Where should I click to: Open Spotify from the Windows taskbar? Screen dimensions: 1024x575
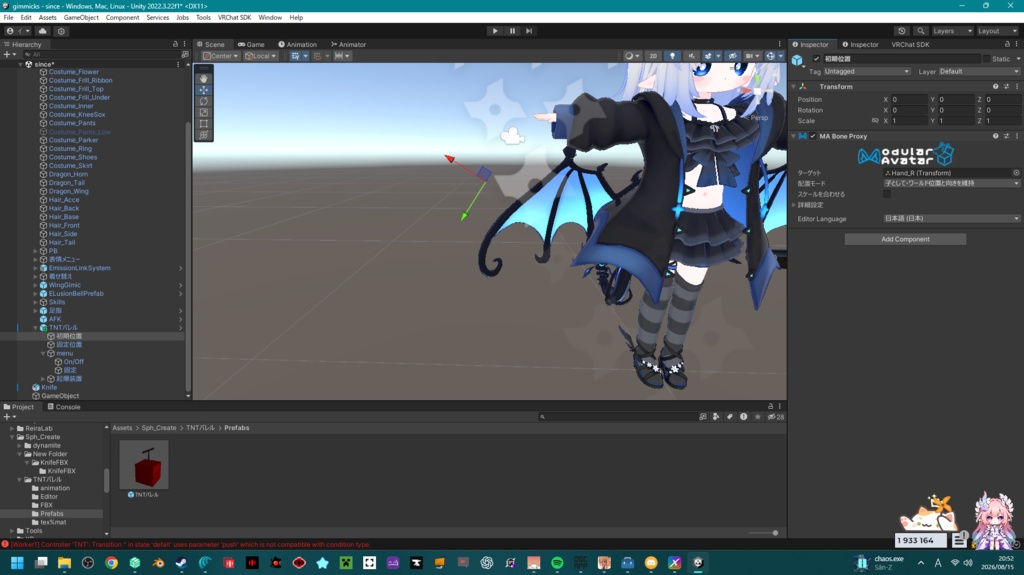point(557,563)
